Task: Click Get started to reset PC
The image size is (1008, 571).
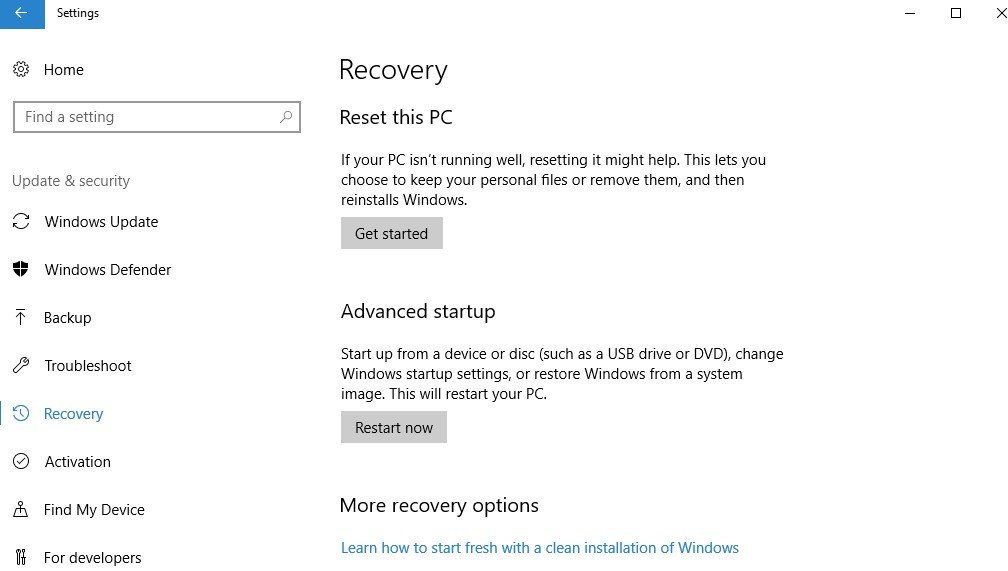Action: [392, 233]
